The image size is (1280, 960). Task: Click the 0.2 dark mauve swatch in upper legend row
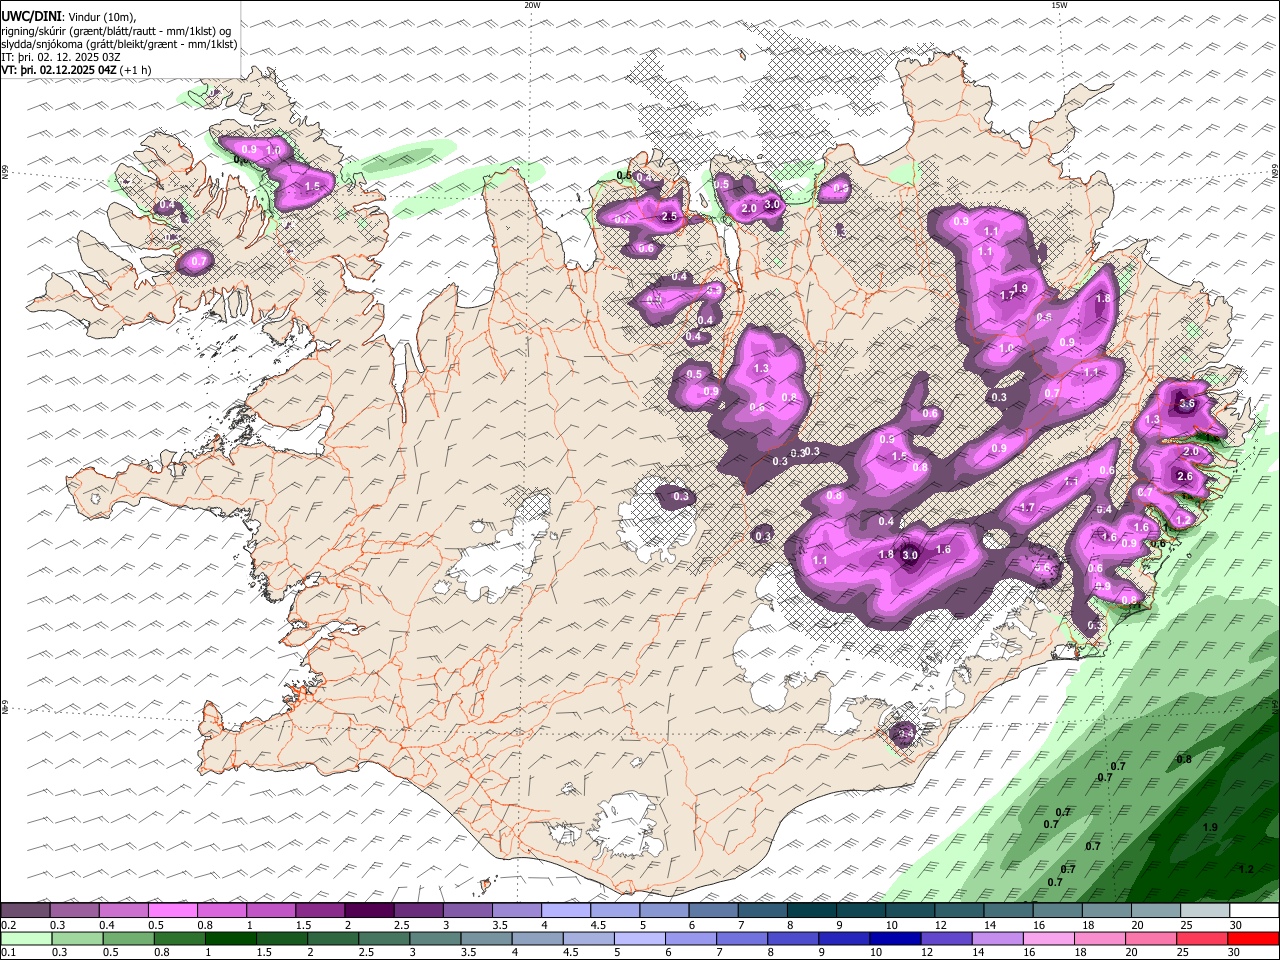(25, 911)
